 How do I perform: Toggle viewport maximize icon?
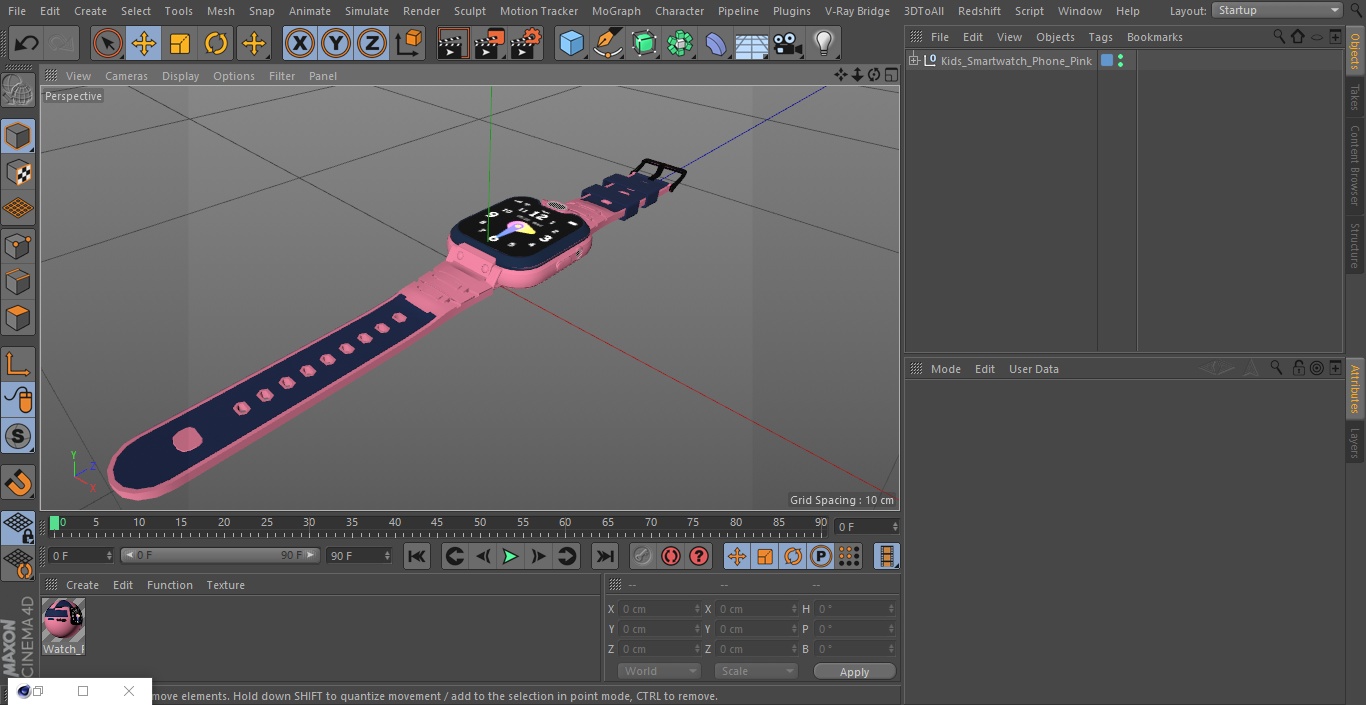890,75
